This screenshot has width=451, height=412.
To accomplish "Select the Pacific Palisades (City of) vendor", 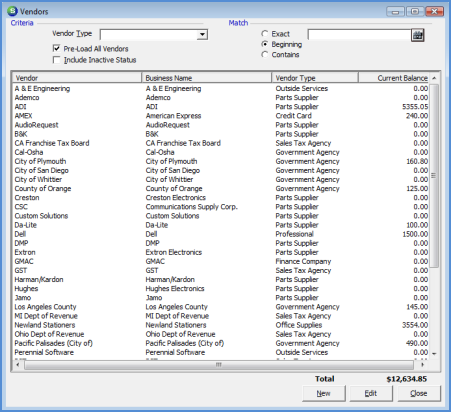I will pyautogui.click(x=221, y=343).
